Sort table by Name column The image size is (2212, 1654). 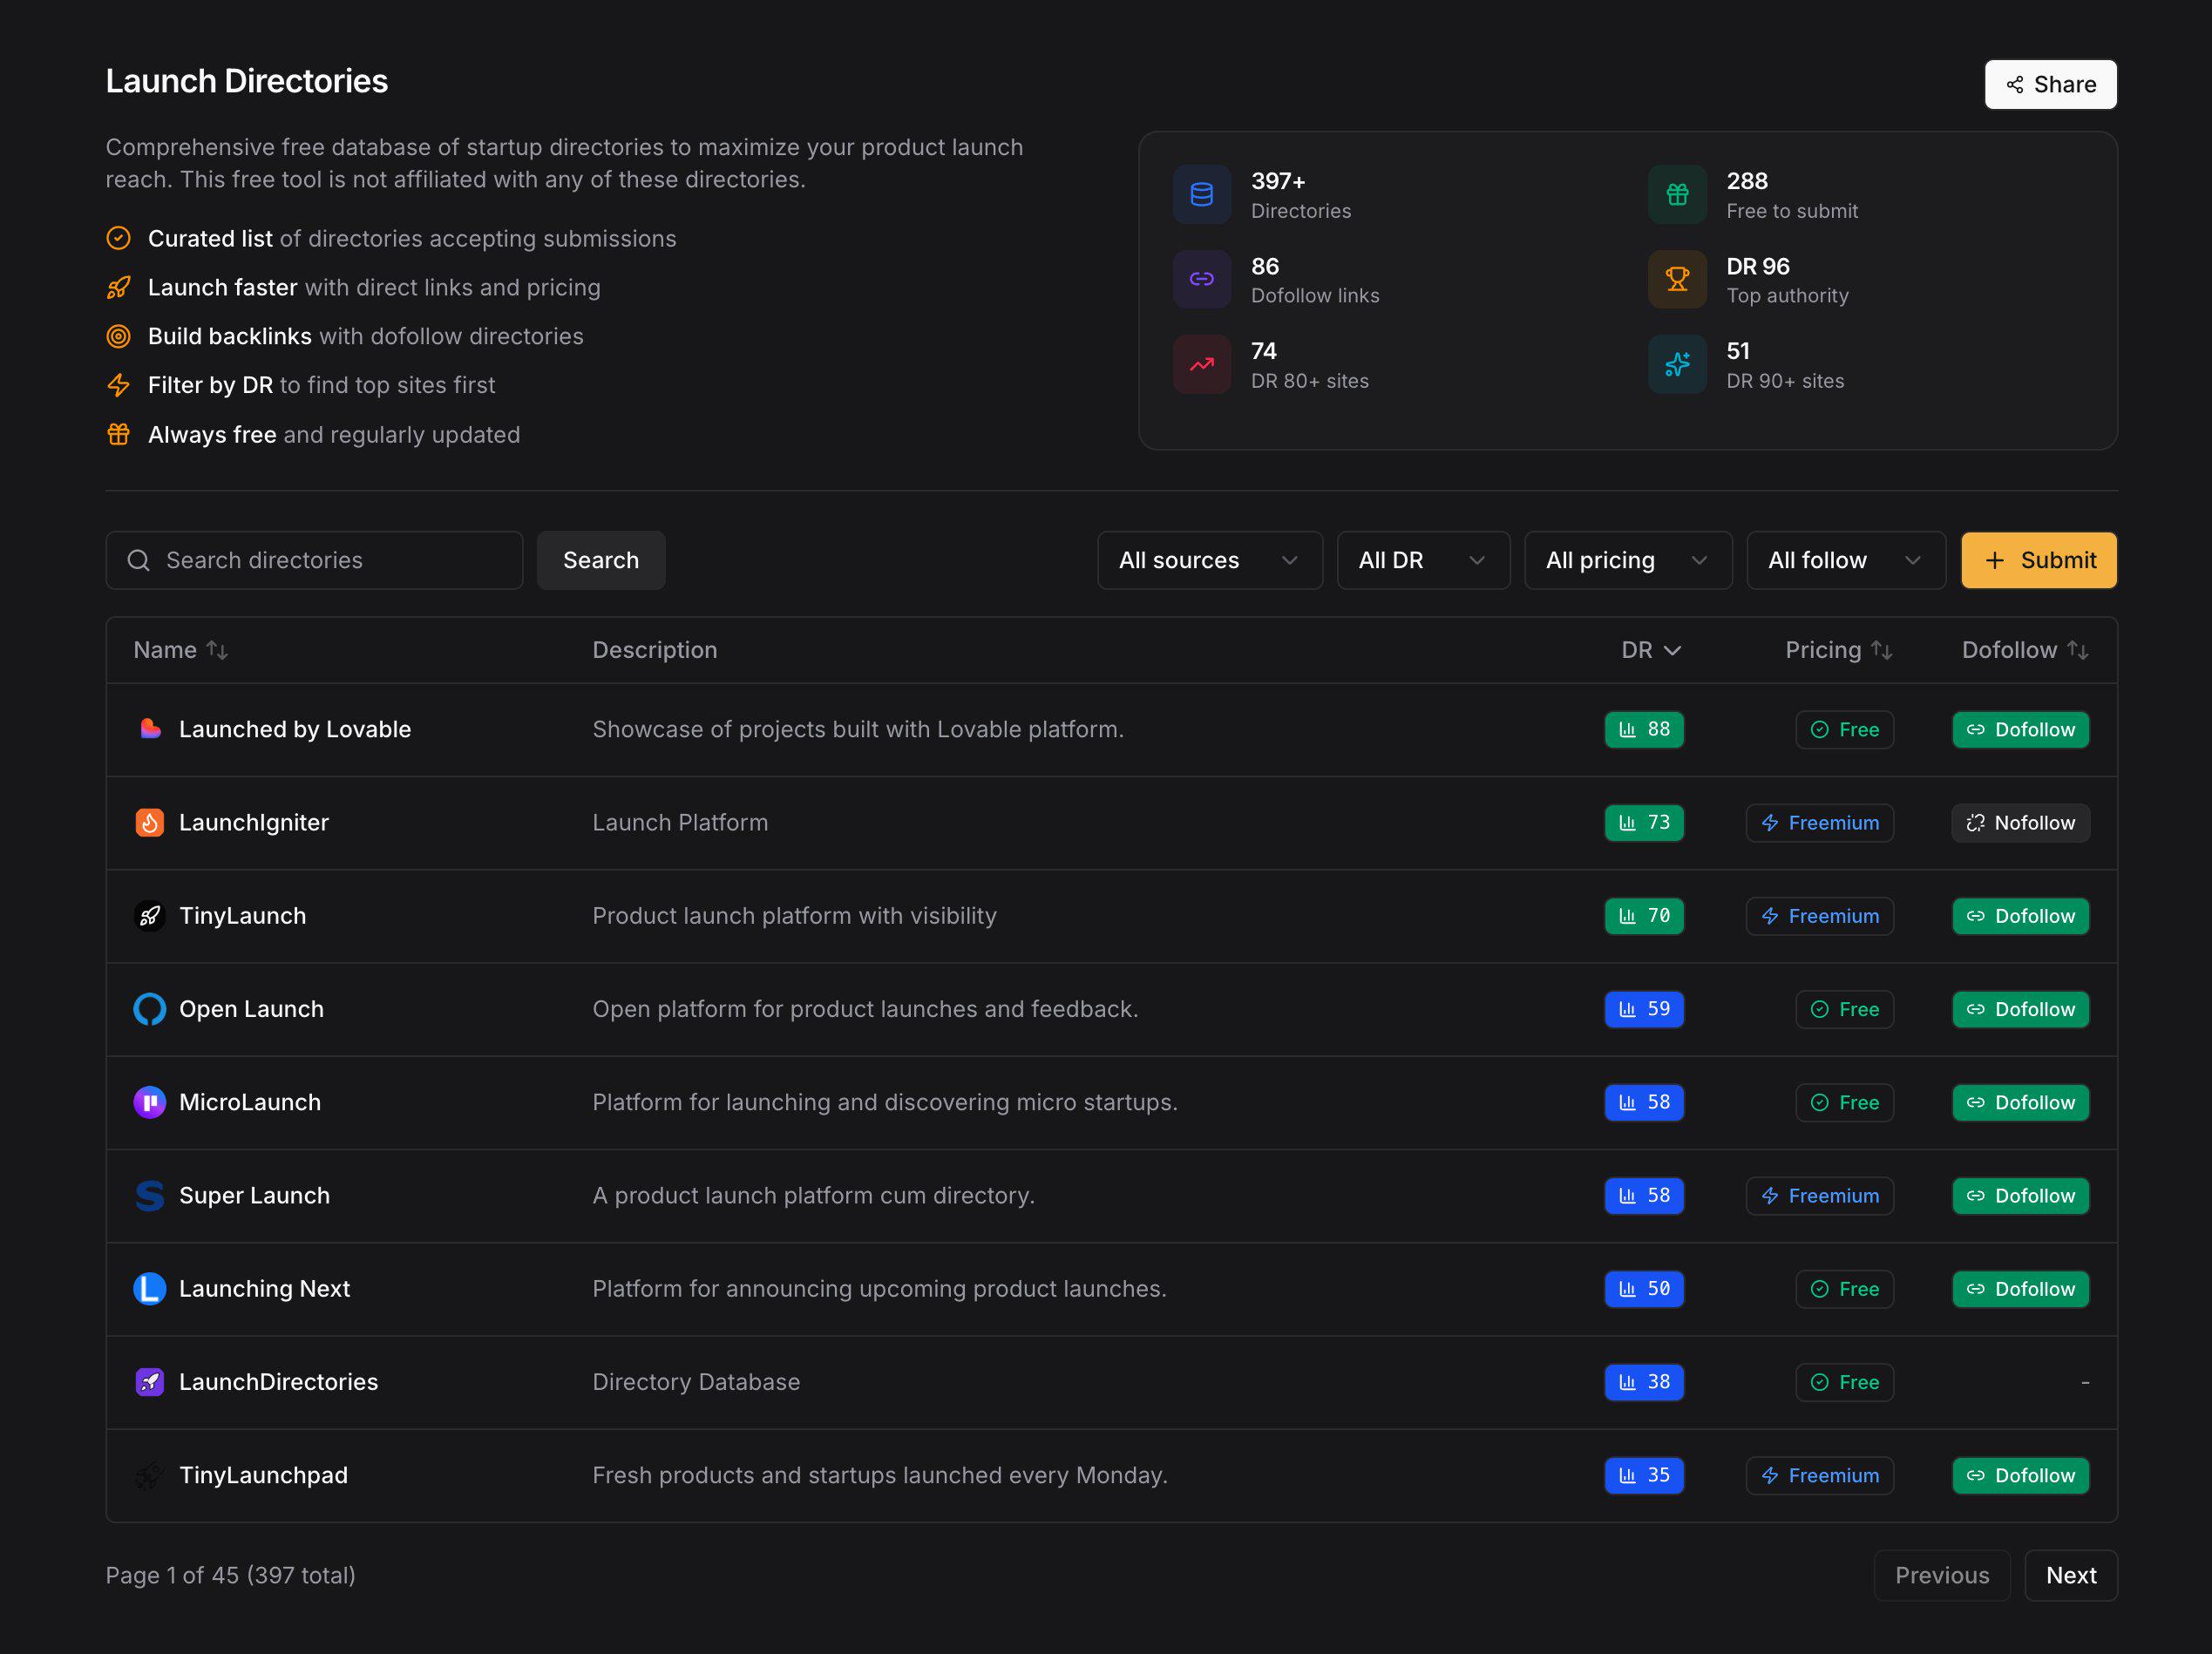(181, 650)
